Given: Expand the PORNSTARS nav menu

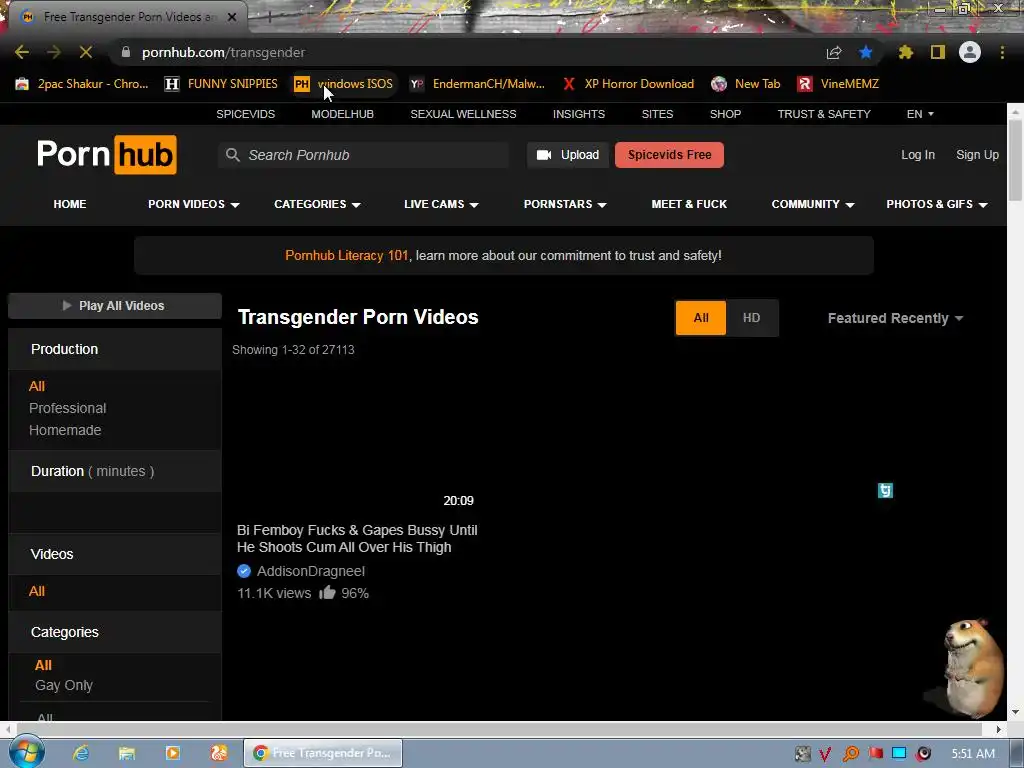Looking at the screenshot, I should coord(565,204).
